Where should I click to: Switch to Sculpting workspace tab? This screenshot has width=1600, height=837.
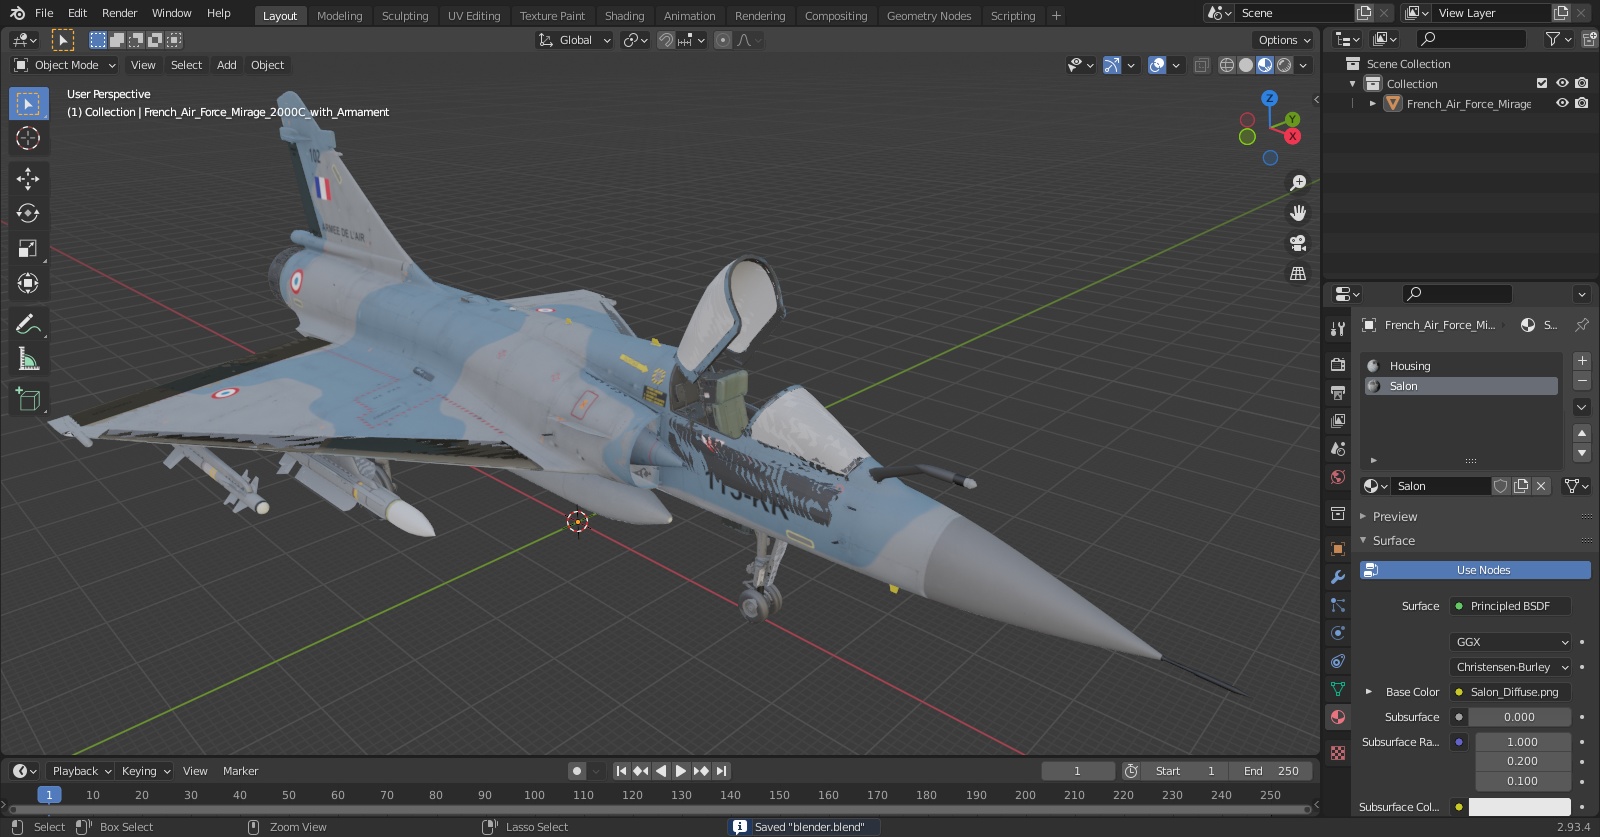[404, 16]
